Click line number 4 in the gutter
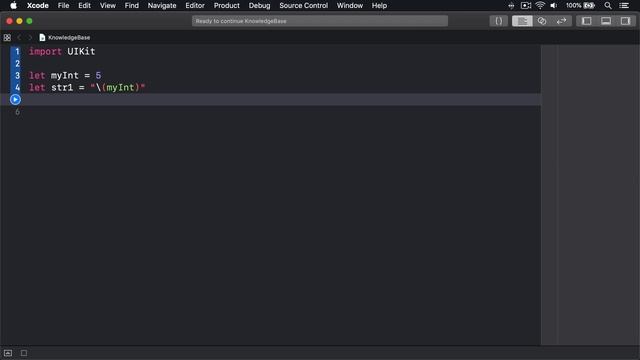This screenshot has width=640, height=360. (x=17, y=87)
